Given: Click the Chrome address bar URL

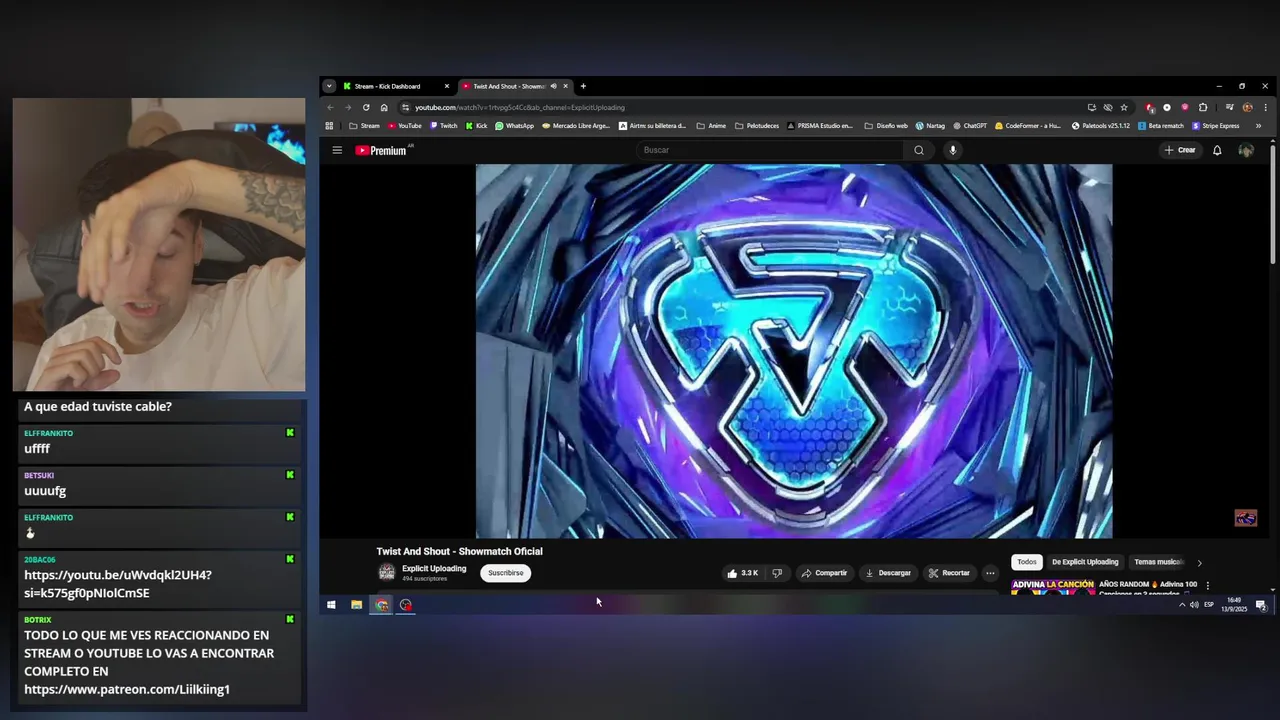Looking at the screenshot, I should 520,107.
